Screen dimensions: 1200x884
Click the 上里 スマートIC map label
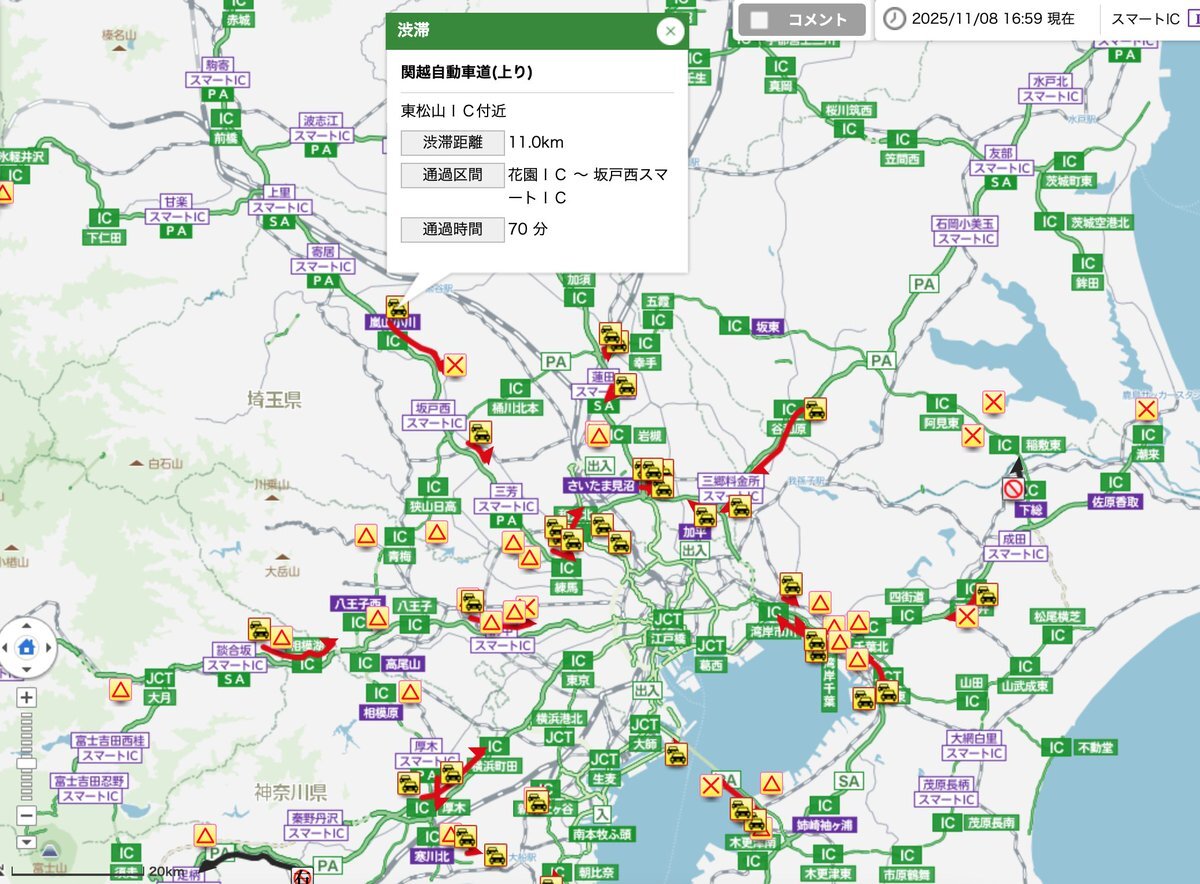280,199
